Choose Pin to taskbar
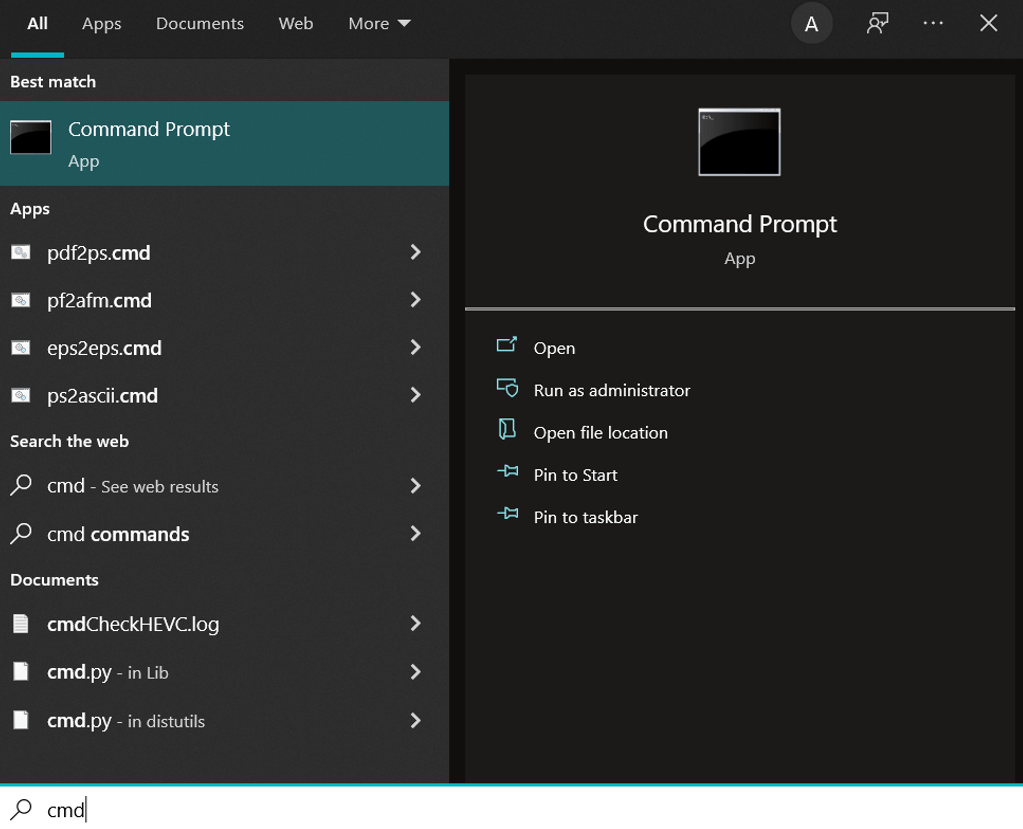The image size is (1023, 829). [585, 517]
